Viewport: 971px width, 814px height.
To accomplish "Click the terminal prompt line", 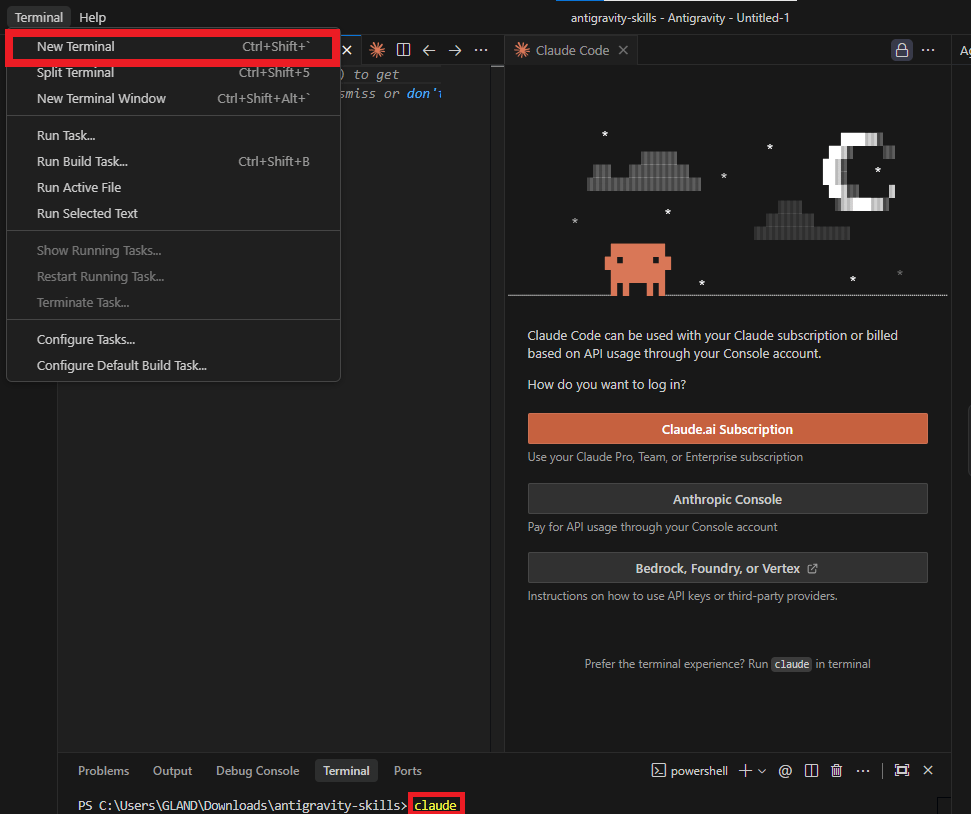I will [268, 805].
